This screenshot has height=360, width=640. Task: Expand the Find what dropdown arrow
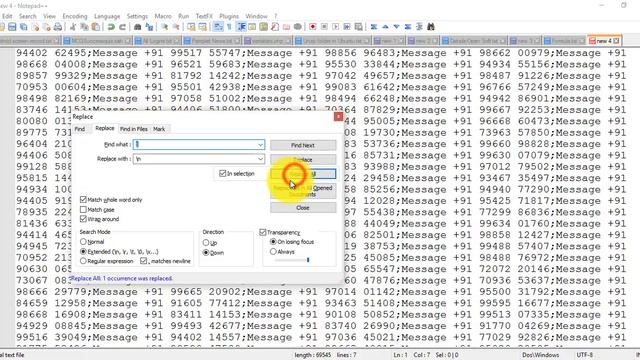click(x=260, y=144)
